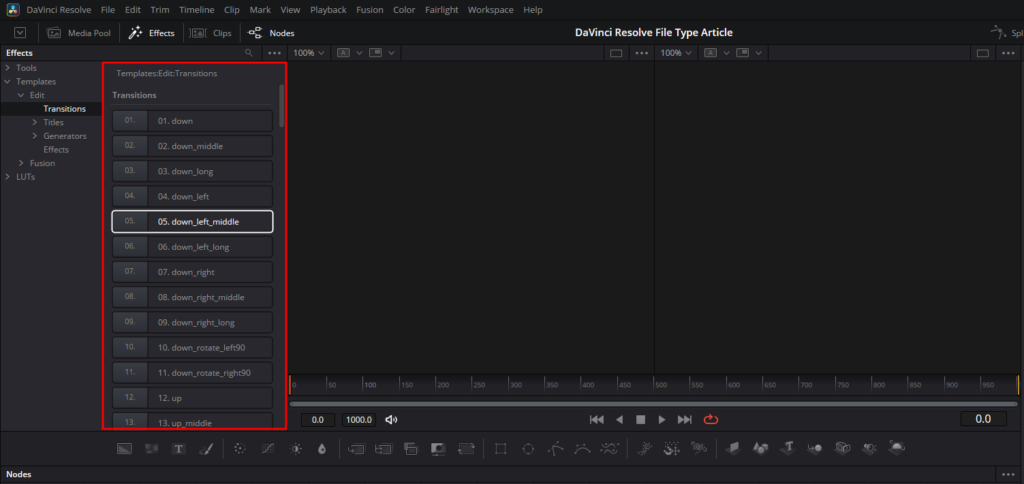This screenshot has height=484, width=1024.
Task: Open the Nodes panel options menu
Action: coord(1009,474)
